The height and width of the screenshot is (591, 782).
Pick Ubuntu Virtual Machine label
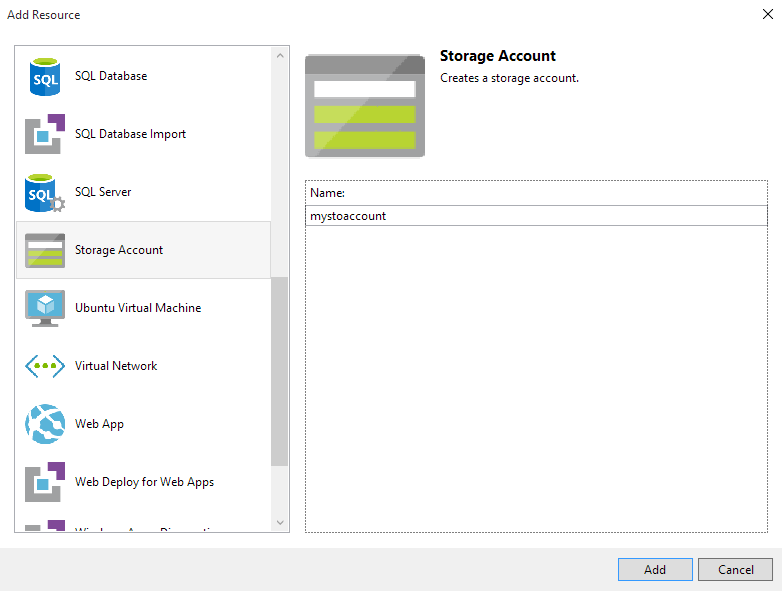tap(138, 308)
